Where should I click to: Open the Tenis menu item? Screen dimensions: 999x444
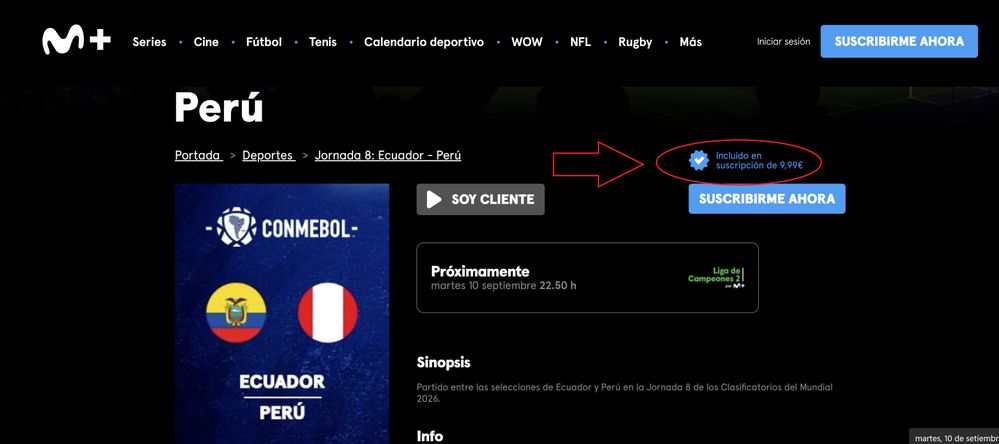[322, 42]
